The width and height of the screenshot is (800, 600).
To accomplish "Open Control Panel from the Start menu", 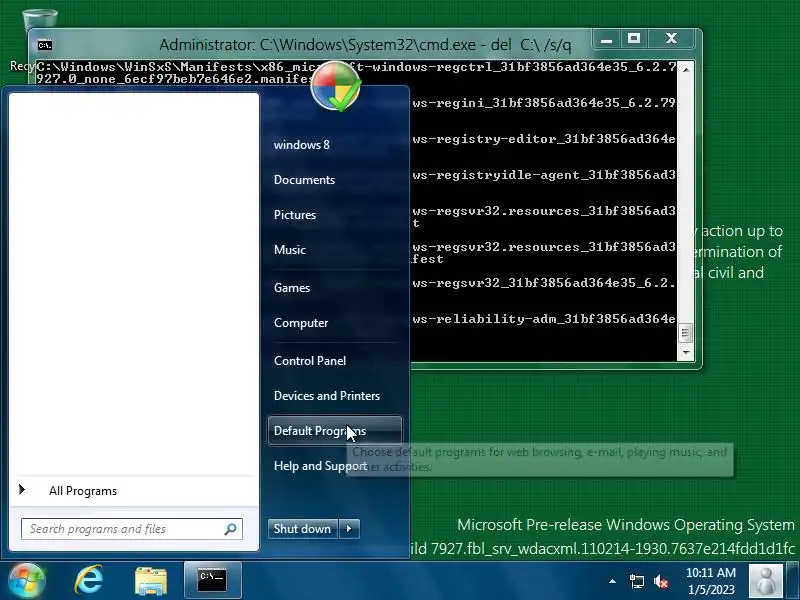I will 310,361.
